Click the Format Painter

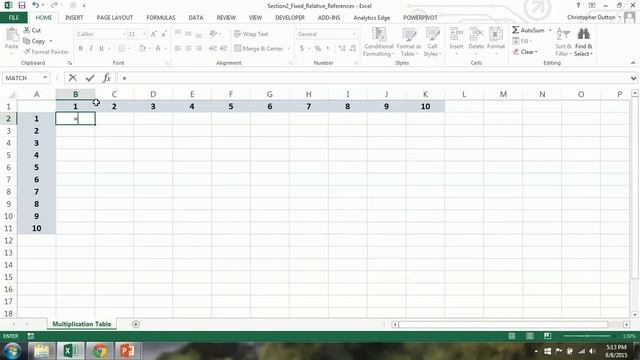[x=46, y=52]
